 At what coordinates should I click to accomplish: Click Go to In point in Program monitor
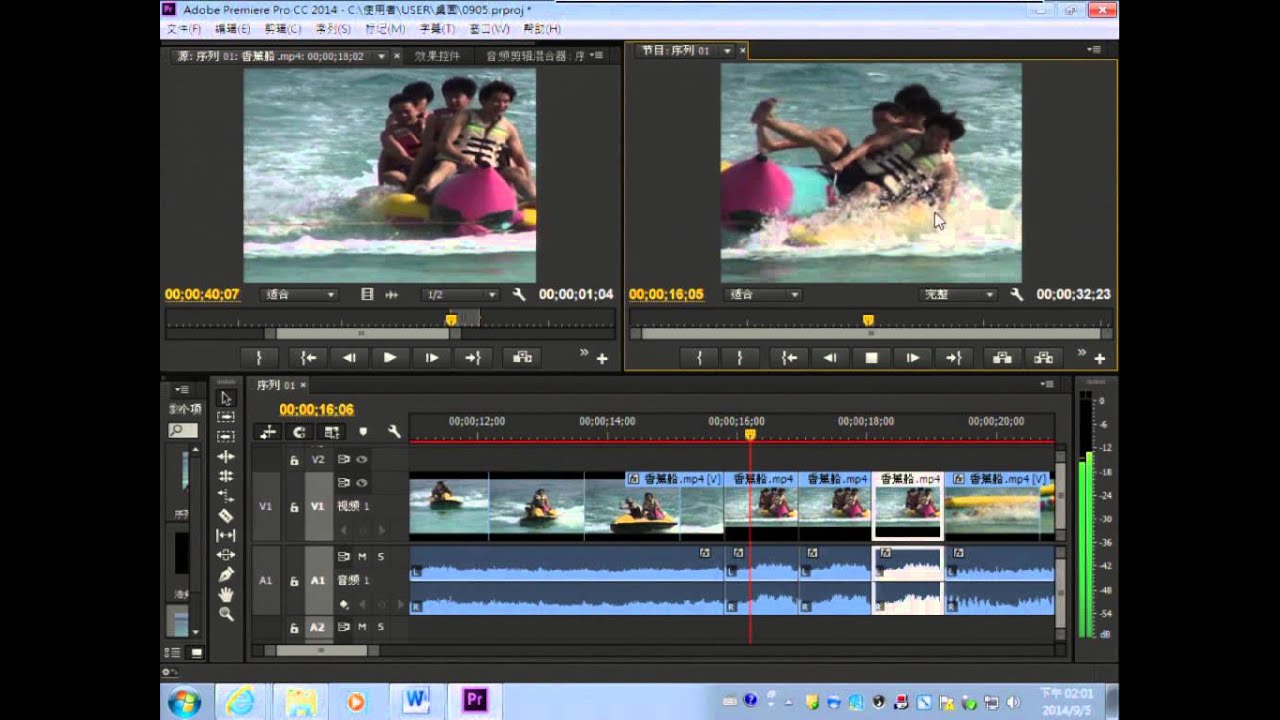pos(789,357)
